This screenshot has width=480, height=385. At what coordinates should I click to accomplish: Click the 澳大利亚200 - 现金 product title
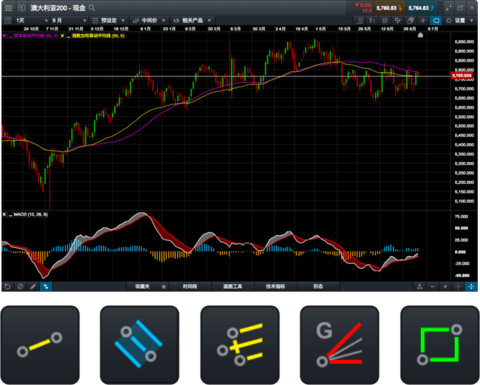[x=58, y=8]
